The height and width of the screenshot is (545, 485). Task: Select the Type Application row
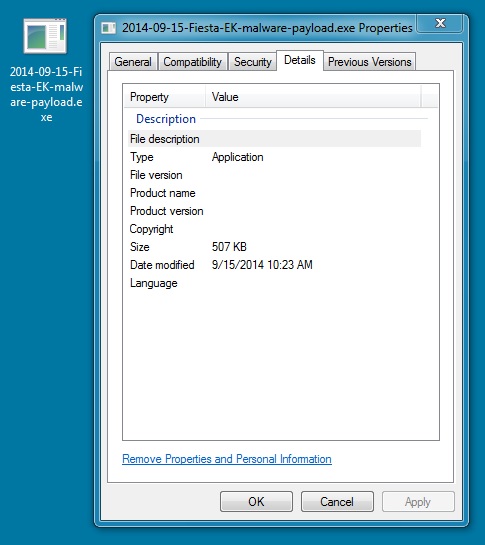tap(274, 157)
